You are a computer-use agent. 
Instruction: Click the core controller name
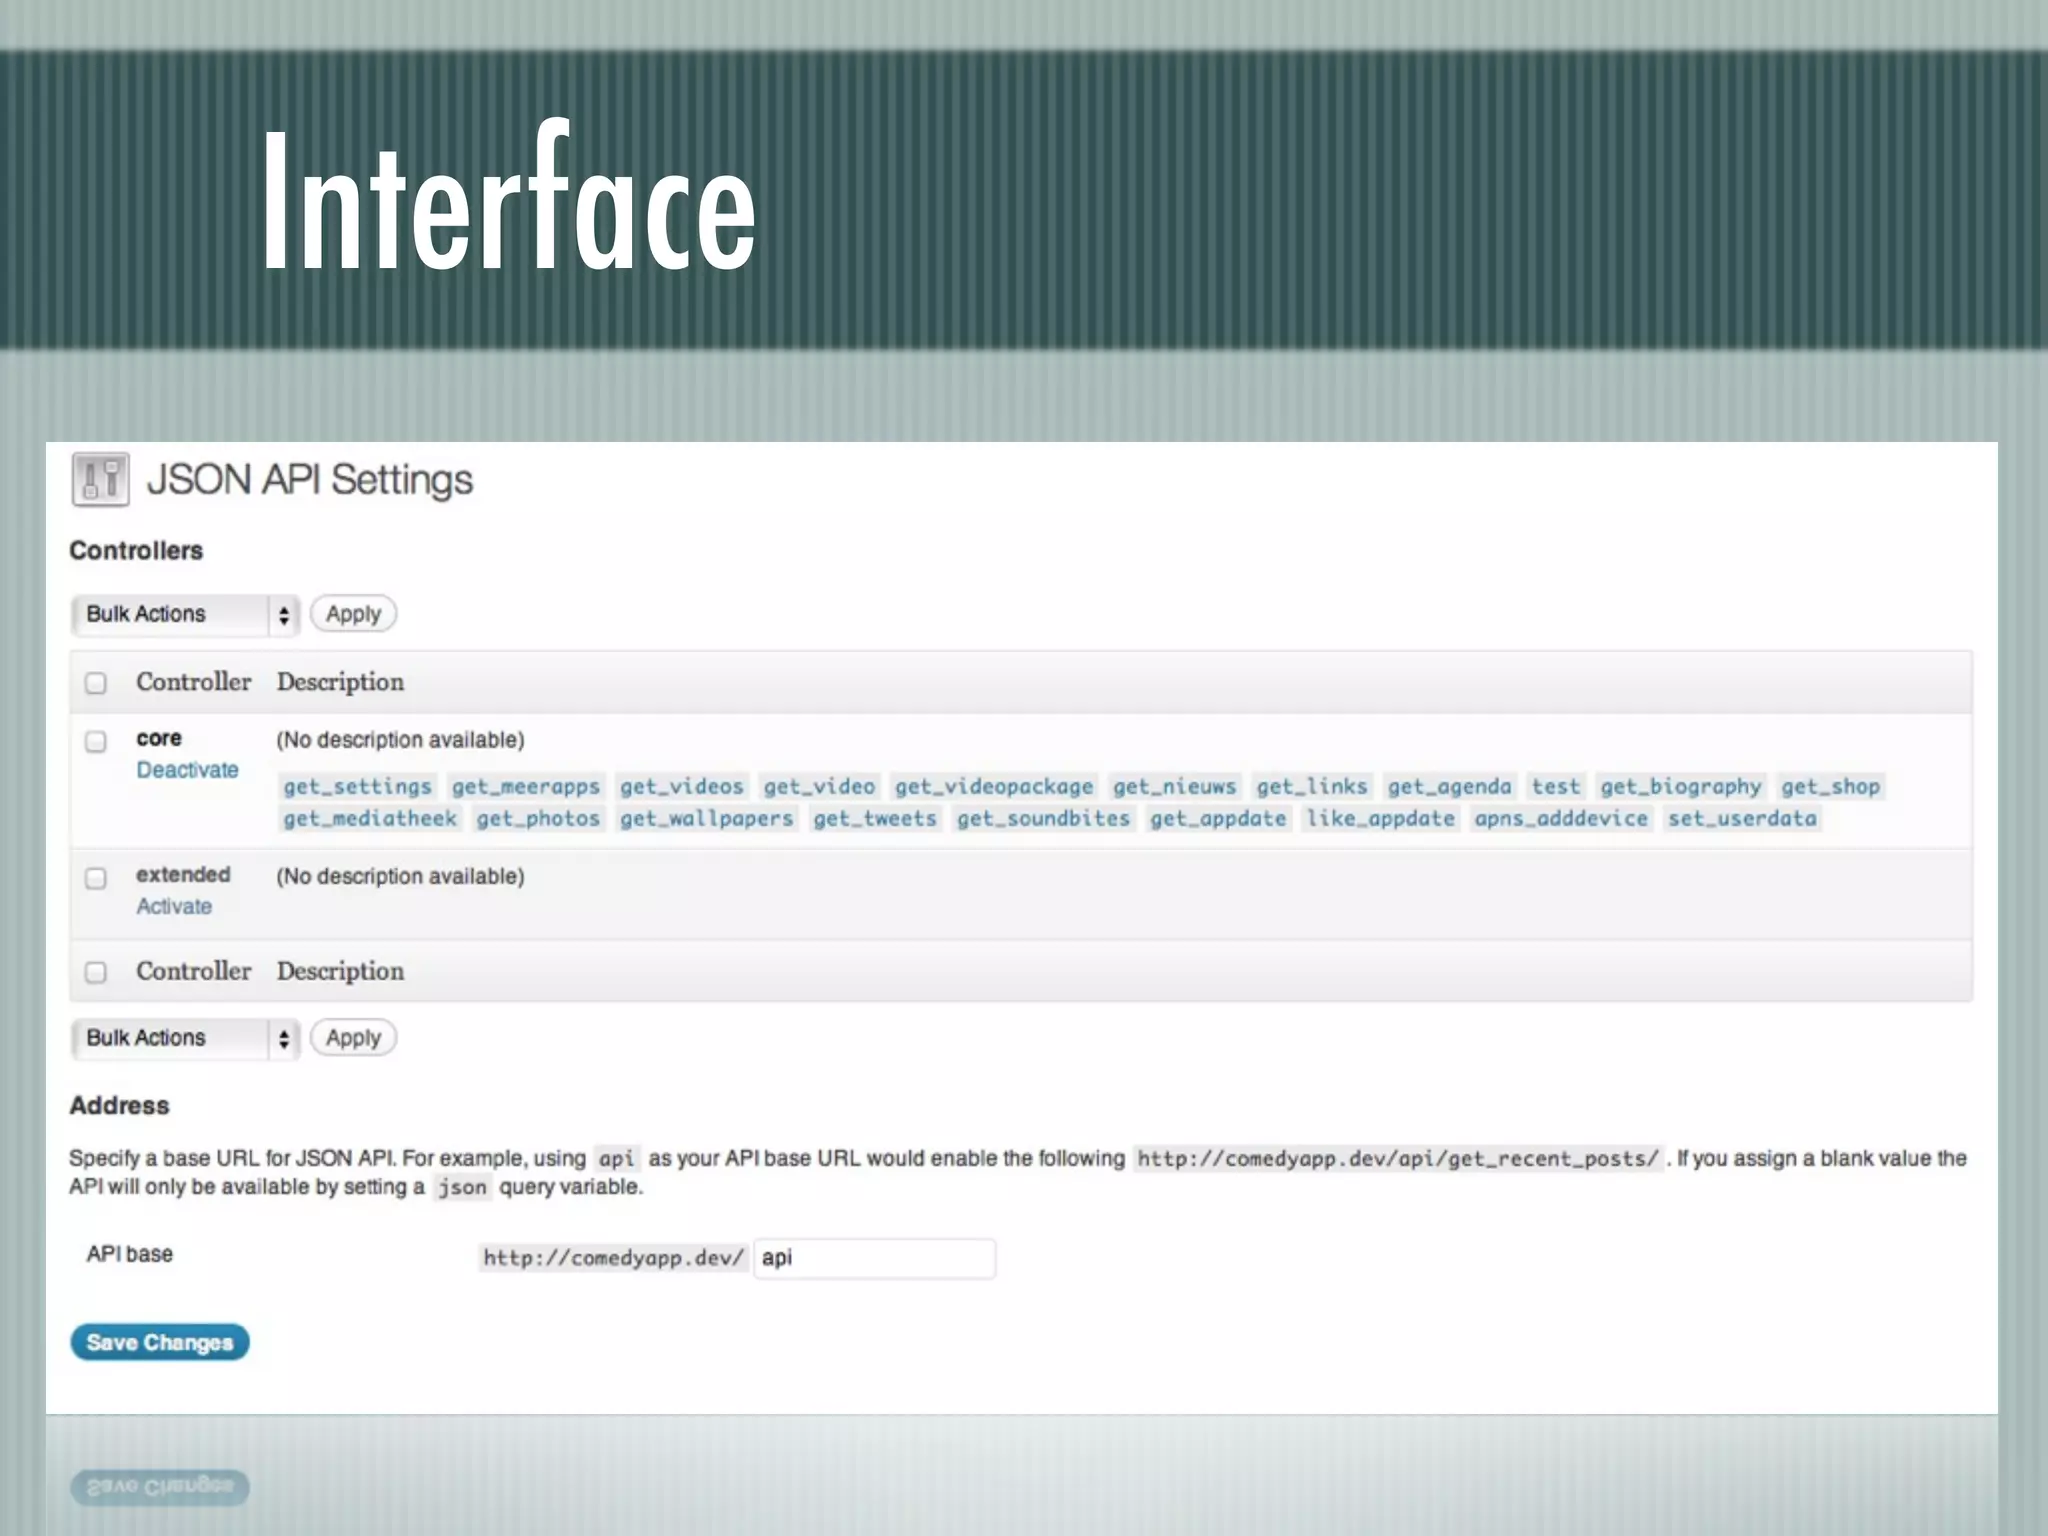(159, 738)
